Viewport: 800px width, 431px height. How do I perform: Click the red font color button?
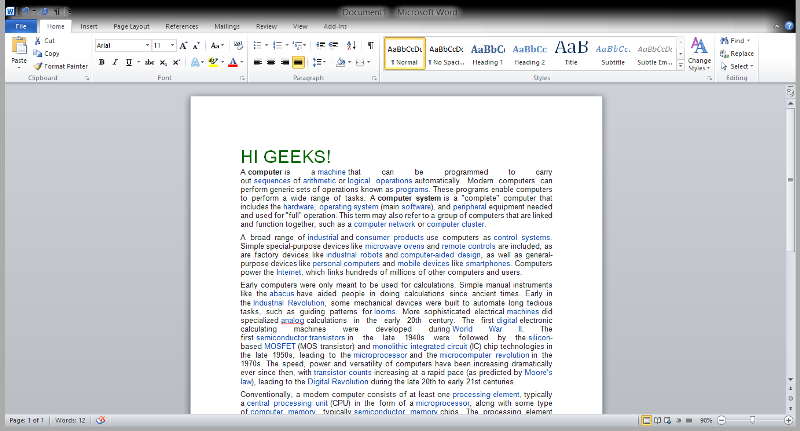click(233, 62)
